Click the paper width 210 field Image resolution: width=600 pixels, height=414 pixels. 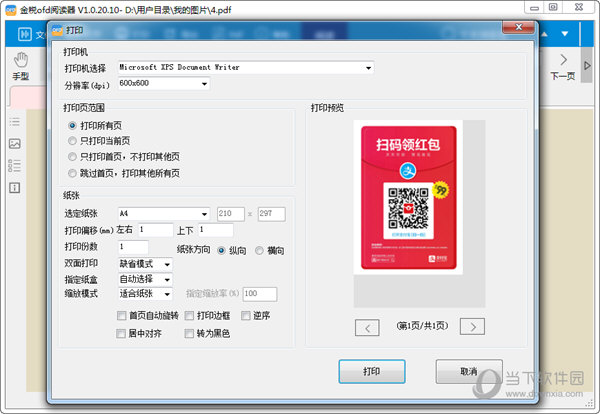coord(231,214)
